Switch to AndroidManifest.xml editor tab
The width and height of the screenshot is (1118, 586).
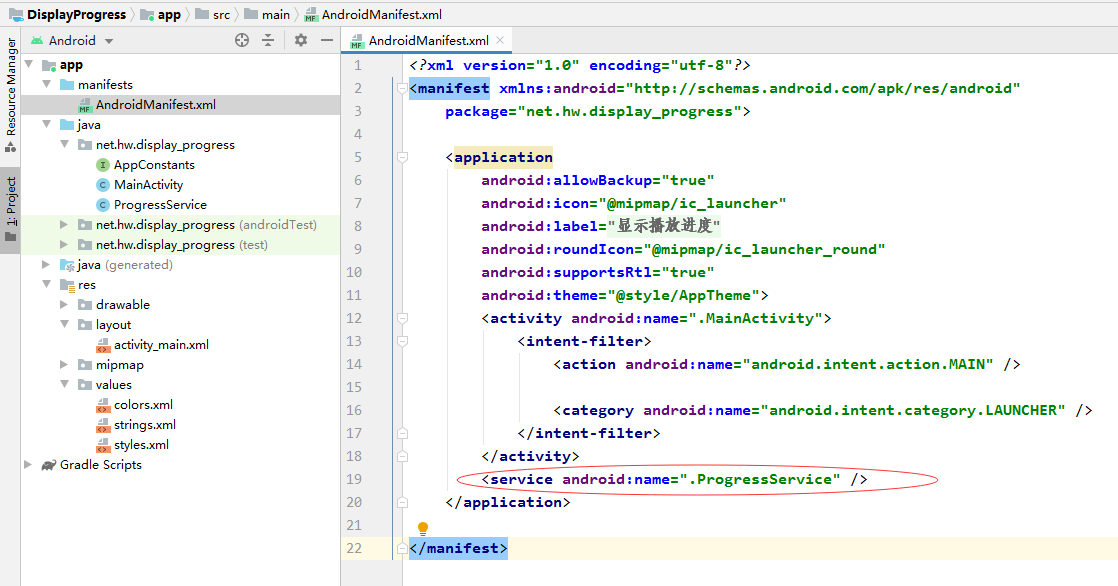click(x=428, y=41)
